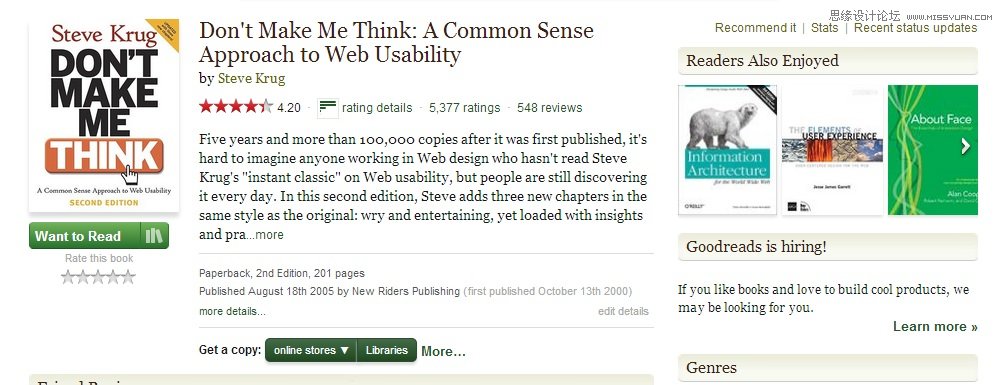
Task: Open author Steve Krug's page
Action: [x=251, y=79]
